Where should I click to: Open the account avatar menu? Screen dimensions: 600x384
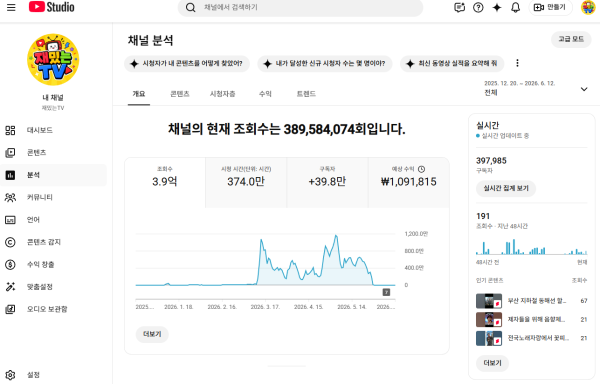click(588, 7)
